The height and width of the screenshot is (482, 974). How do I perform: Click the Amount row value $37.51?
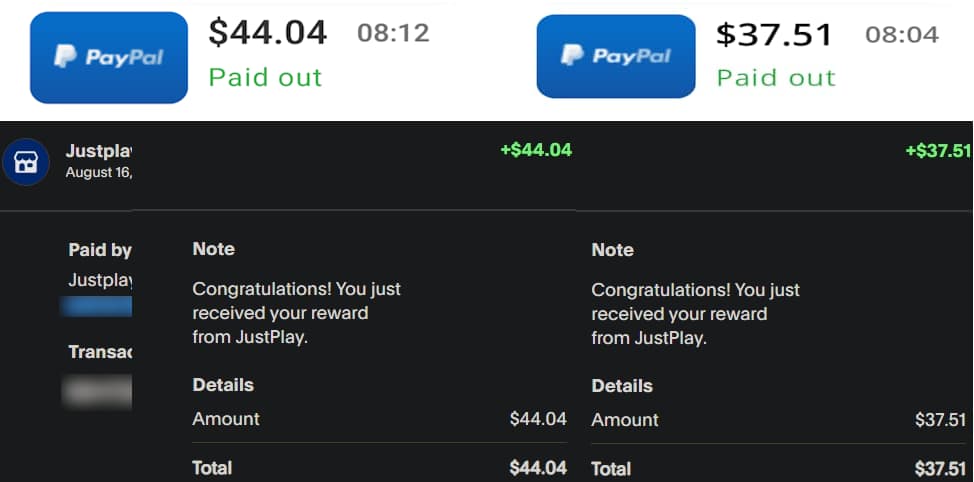(x=940, y=420)
